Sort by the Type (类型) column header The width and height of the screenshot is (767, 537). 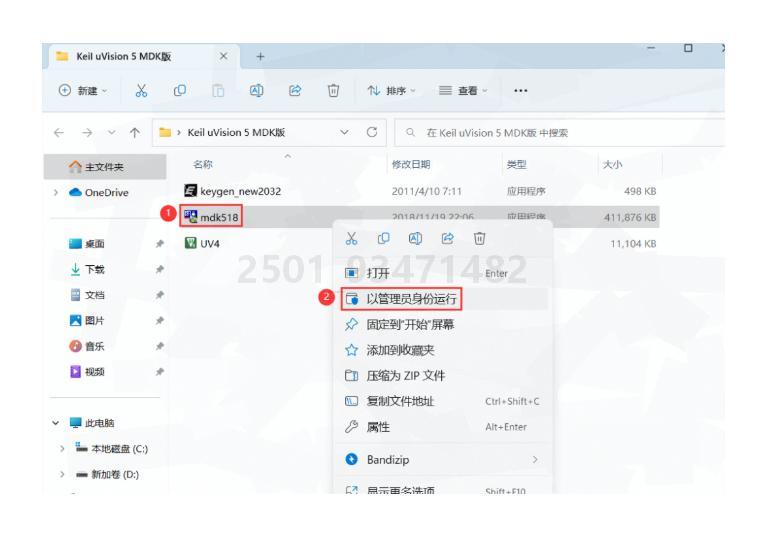517,164
